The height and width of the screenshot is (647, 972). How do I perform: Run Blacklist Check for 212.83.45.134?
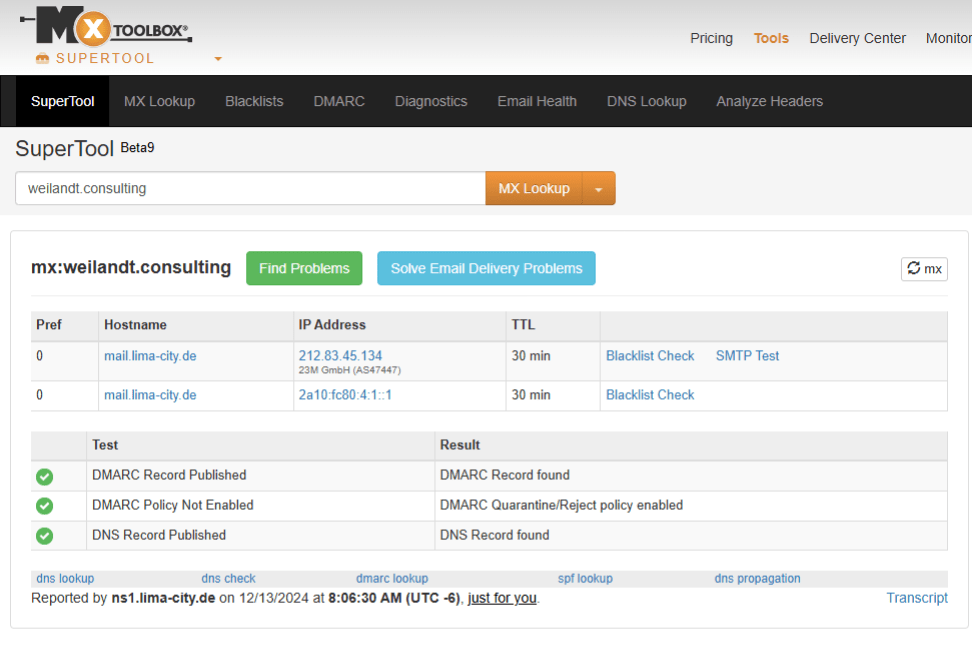point(650,356)
